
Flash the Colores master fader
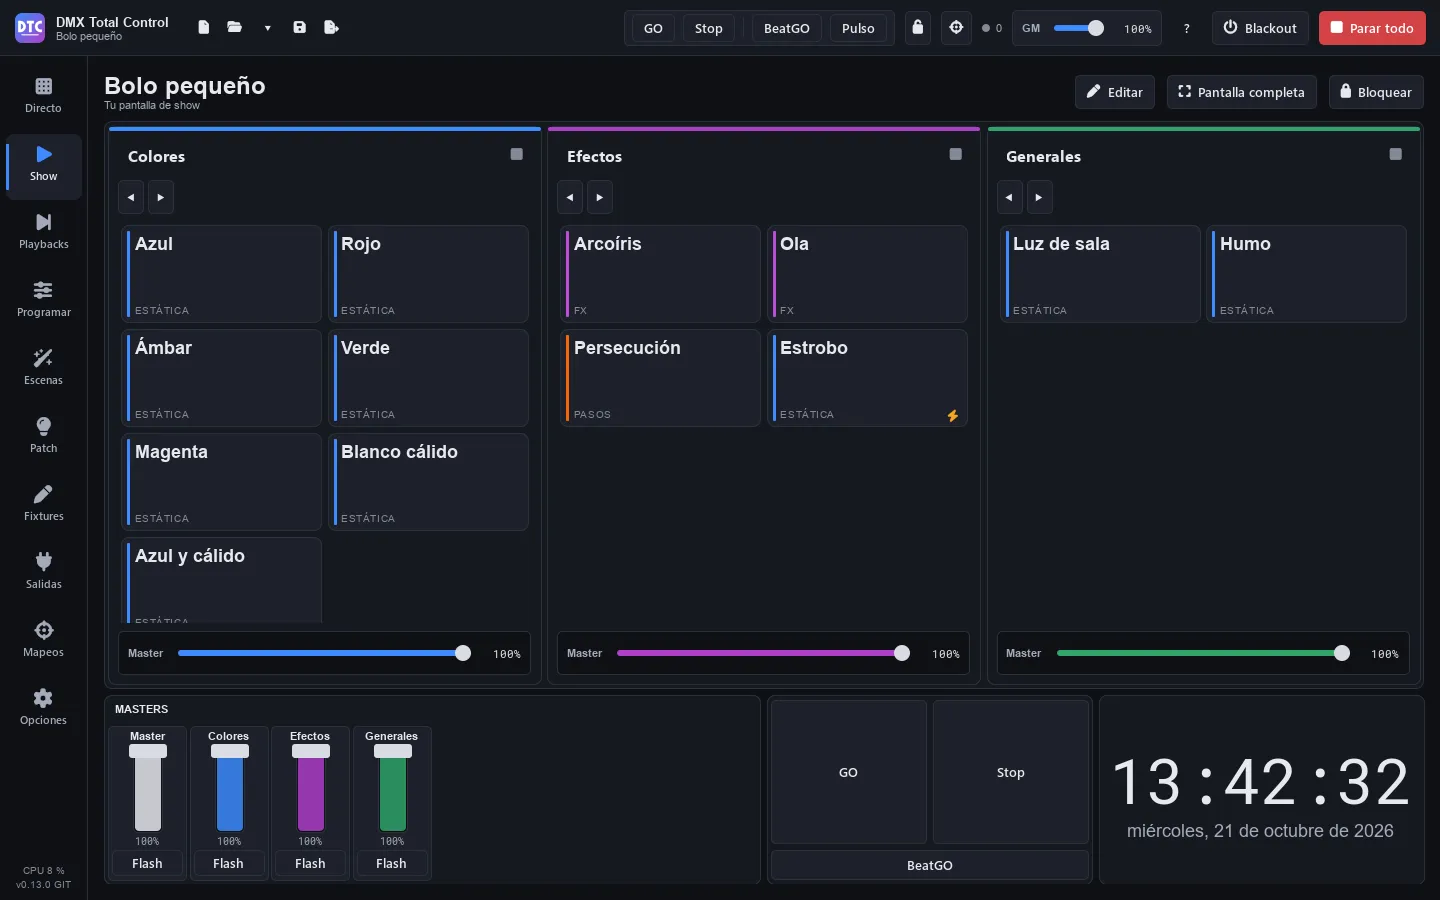coord(228,864)
